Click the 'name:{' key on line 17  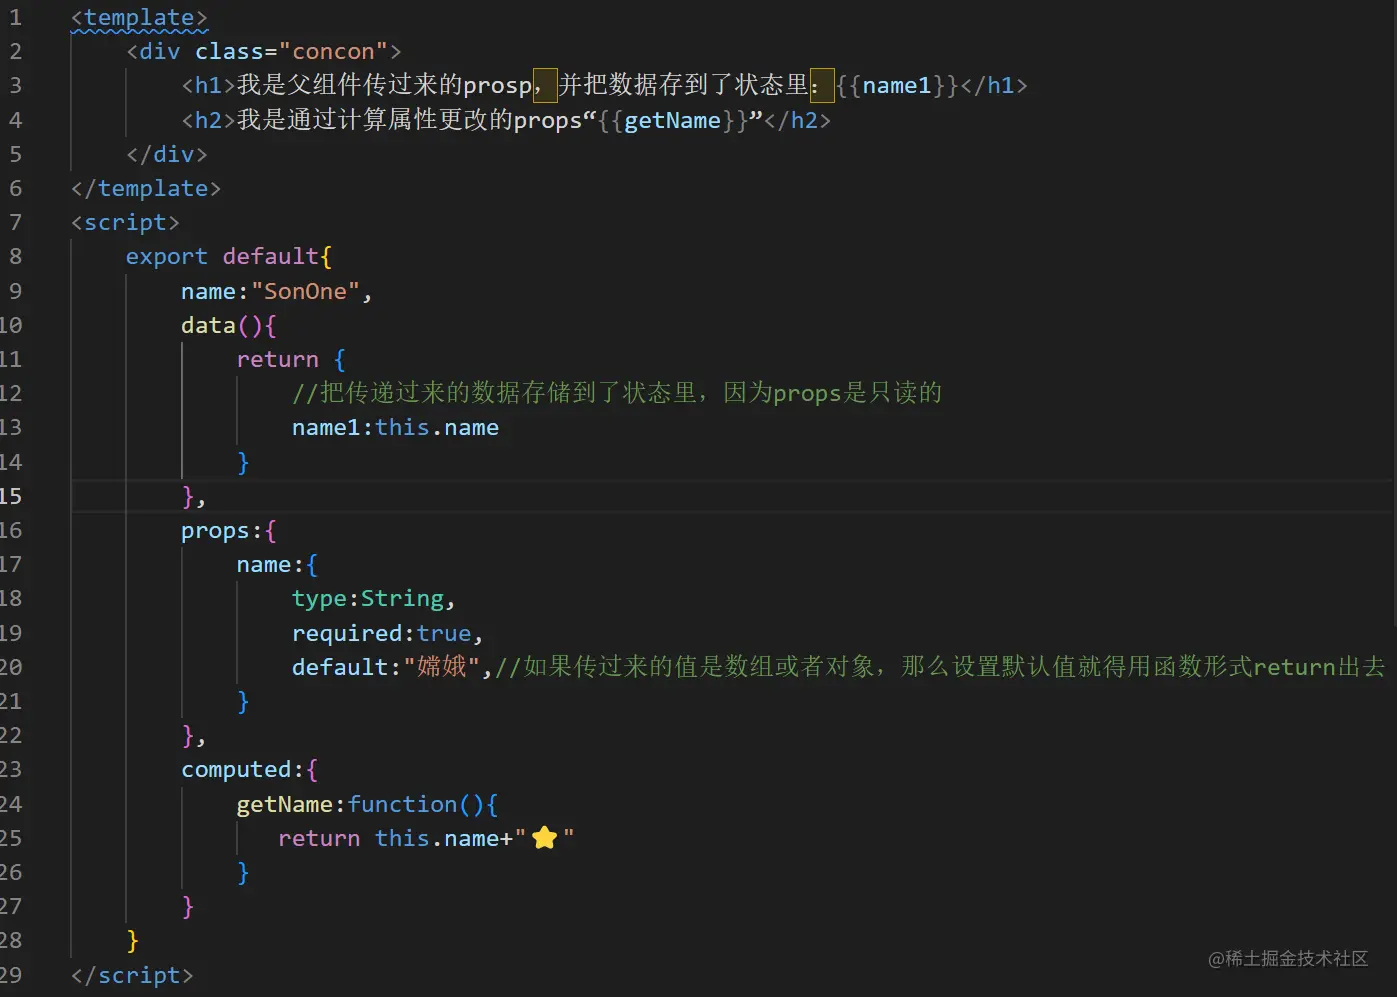click(277, 565)
